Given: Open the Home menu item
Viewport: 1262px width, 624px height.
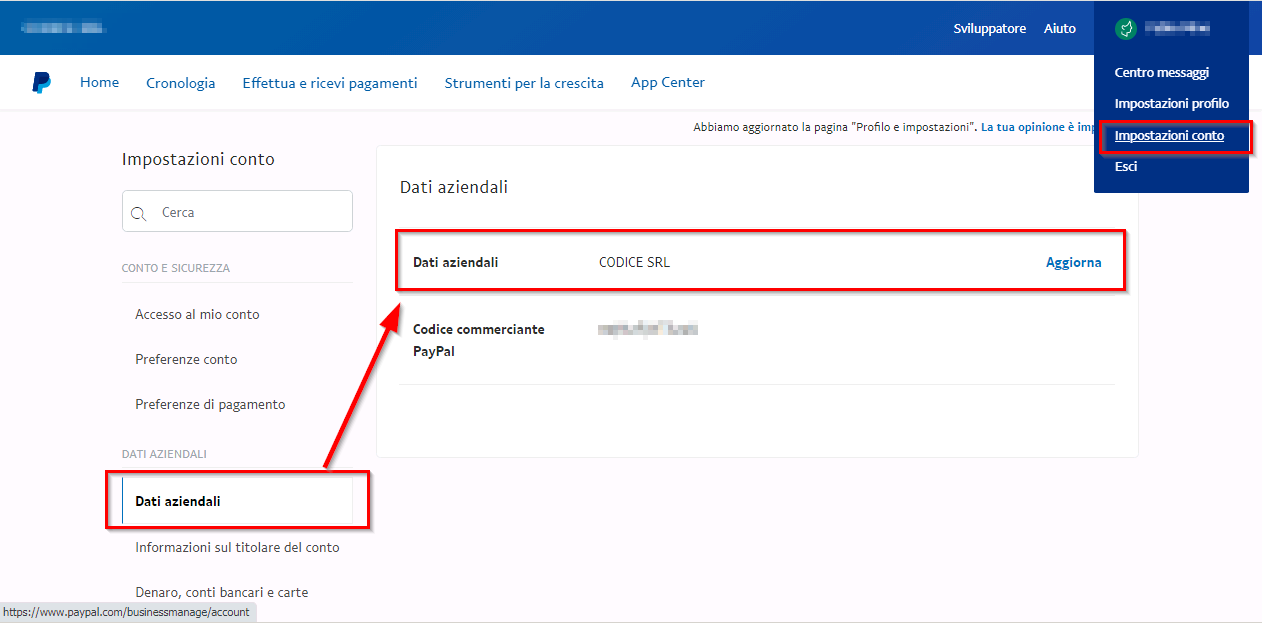Looking at the screenshot, I should tap(99, 83).
